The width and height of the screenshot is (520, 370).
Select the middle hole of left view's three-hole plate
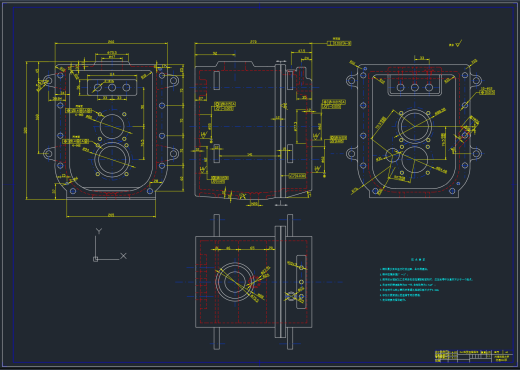click(112, 88)
